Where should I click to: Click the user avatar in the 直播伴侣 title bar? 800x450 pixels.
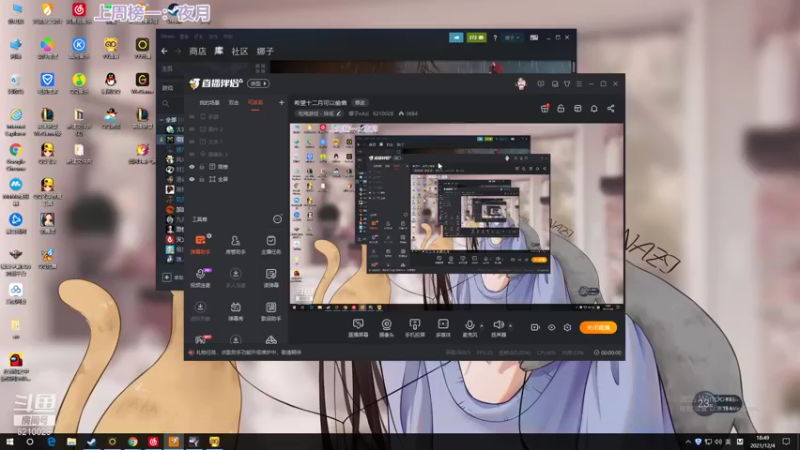click(521, 84)
